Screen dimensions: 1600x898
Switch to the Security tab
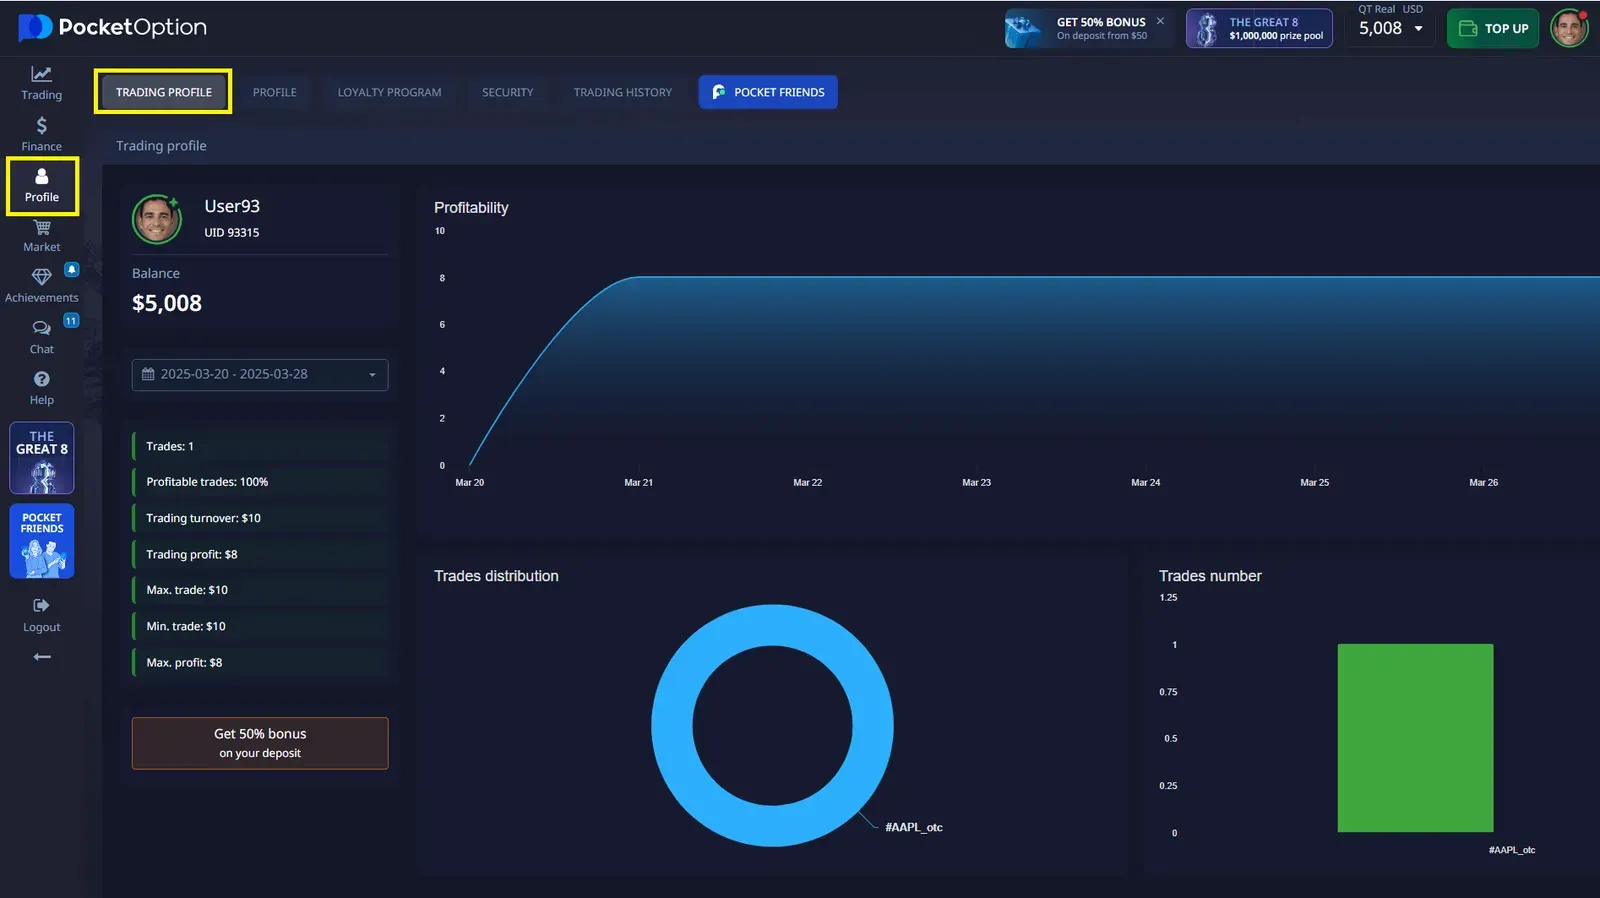(x=507, y=92)
